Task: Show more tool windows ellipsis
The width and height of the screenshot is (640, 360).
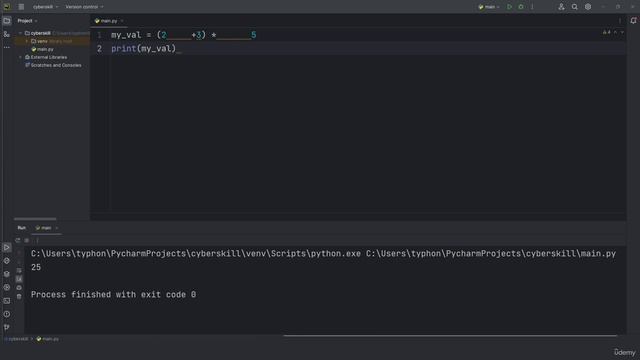Action: (7, 47)
